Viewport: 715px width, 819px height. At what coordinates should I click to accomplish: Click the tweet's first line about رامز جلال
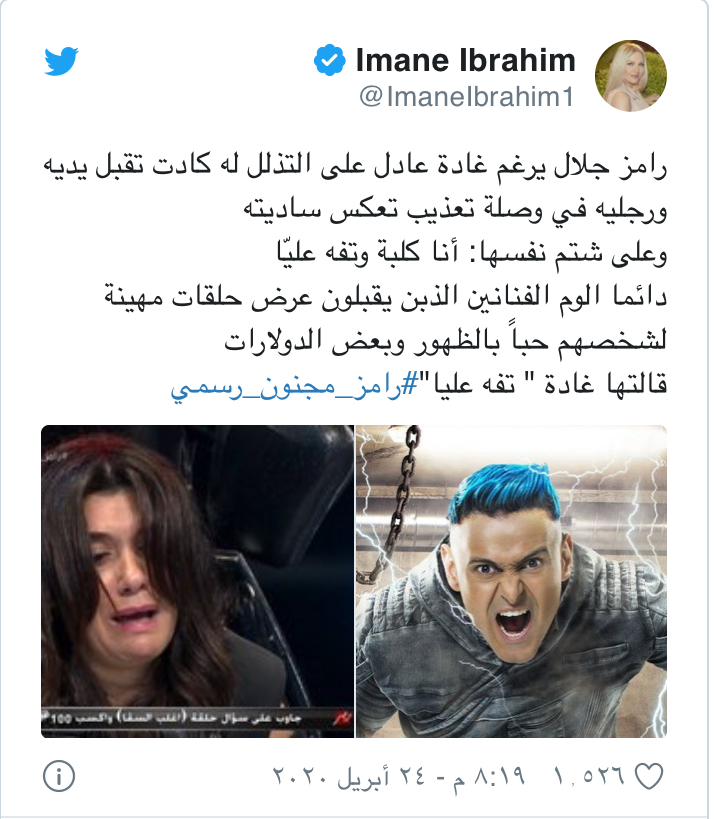tap(355, 167)
